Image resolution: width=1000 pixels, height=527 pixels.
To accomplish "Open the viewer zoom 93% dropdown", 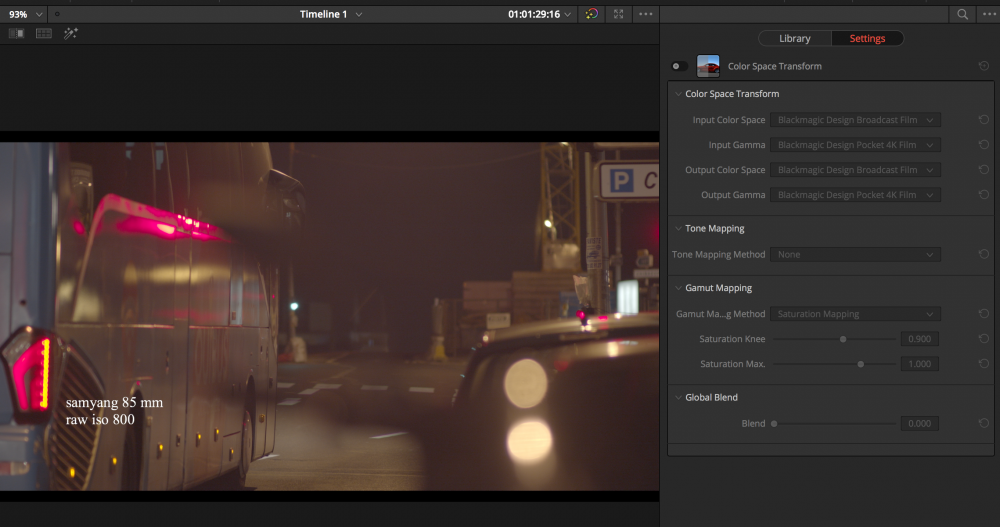I will tap(26, 14).
